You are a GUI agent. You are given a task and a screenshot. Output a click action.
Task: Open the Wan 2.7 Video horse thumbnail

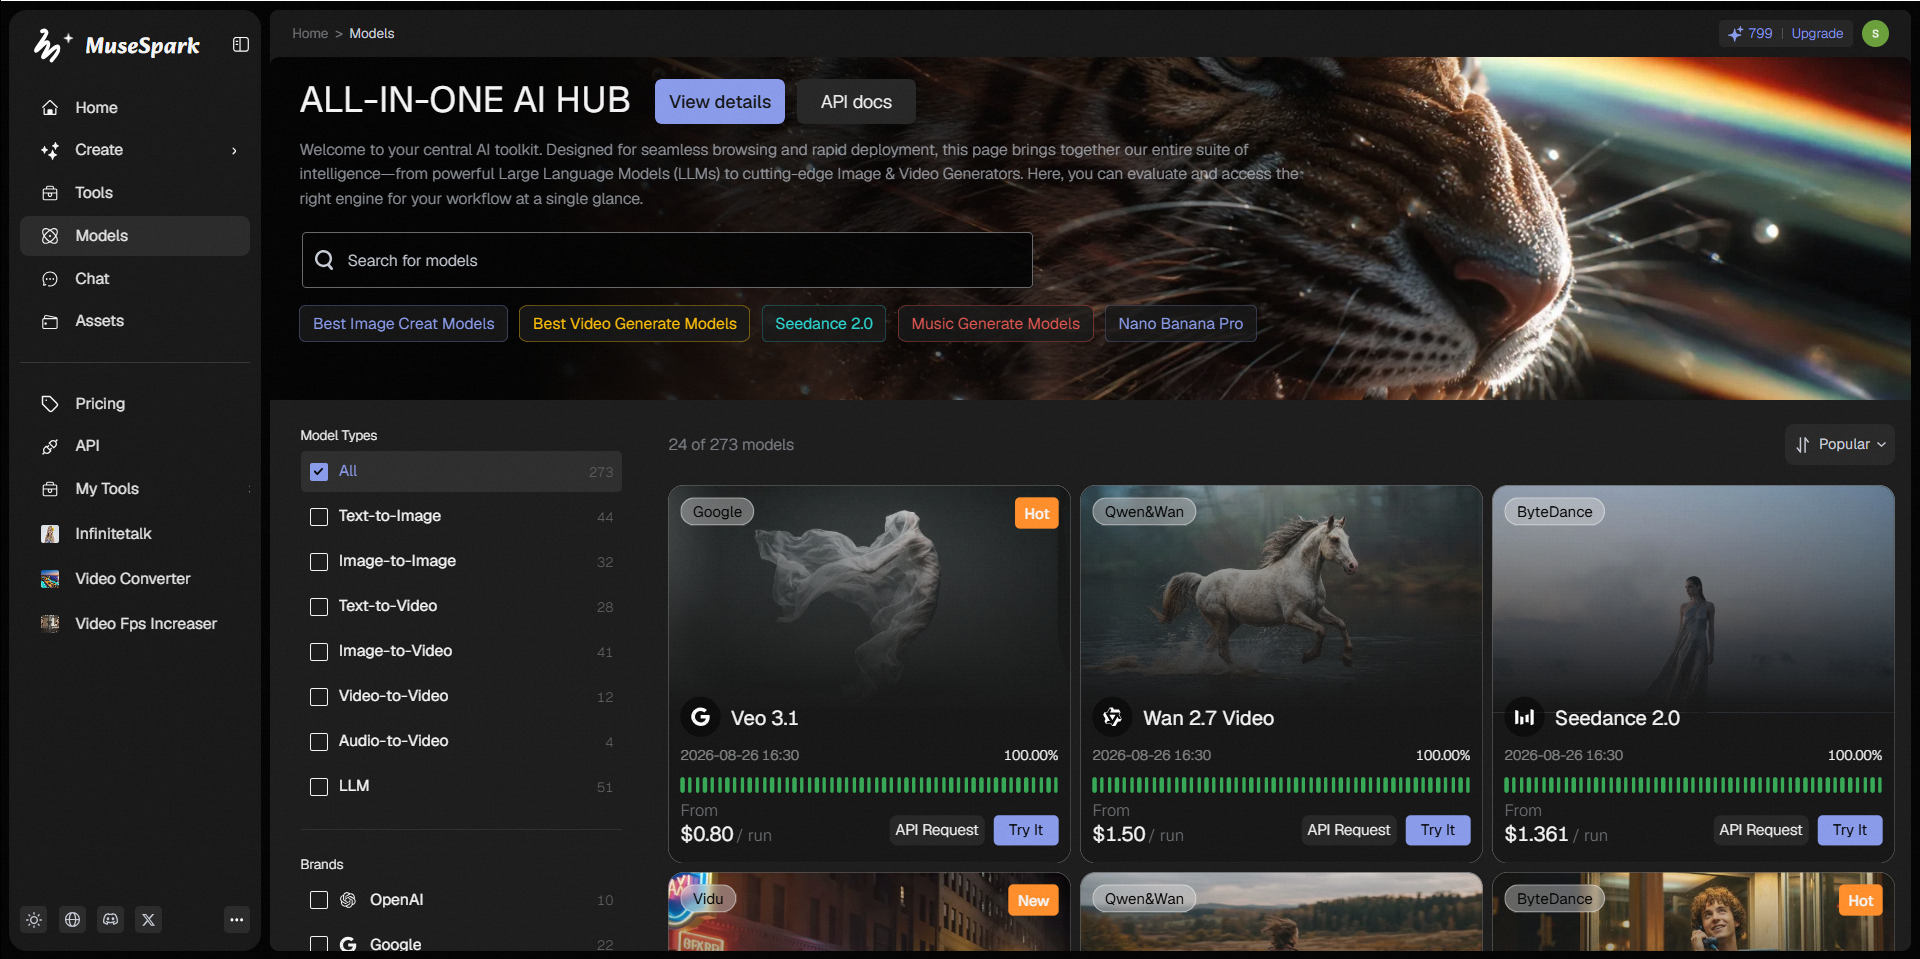pyautogui.click(x=1281, y=598)
